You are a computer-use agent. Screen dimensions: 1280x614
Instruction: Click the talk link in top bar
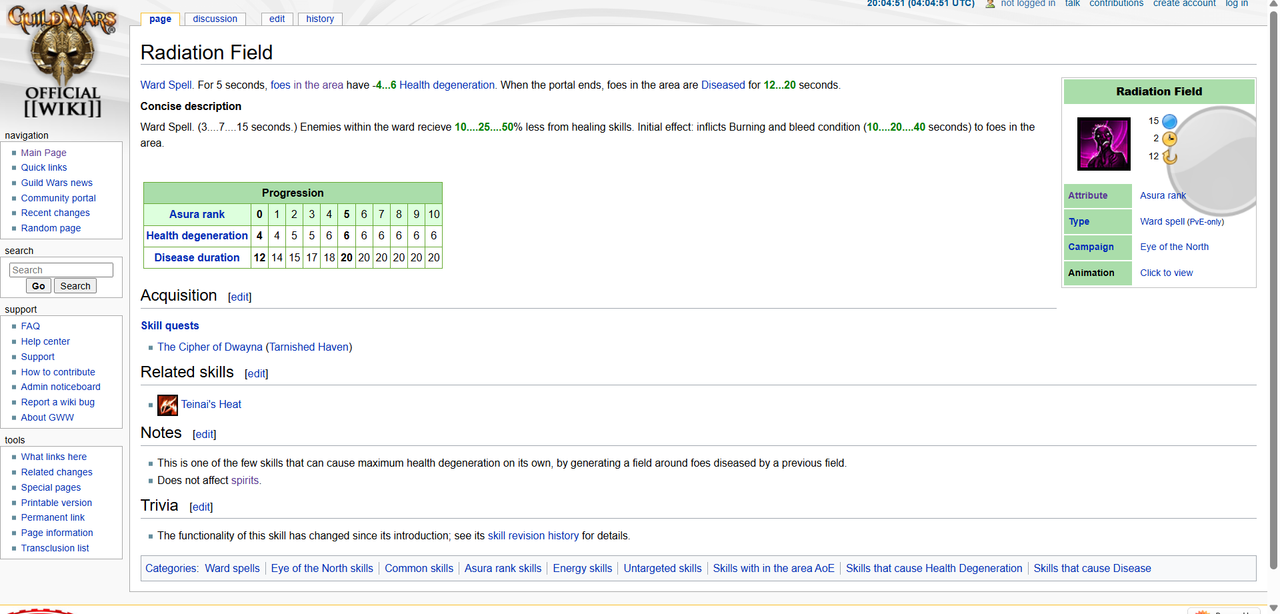(x=1072, y=4)
